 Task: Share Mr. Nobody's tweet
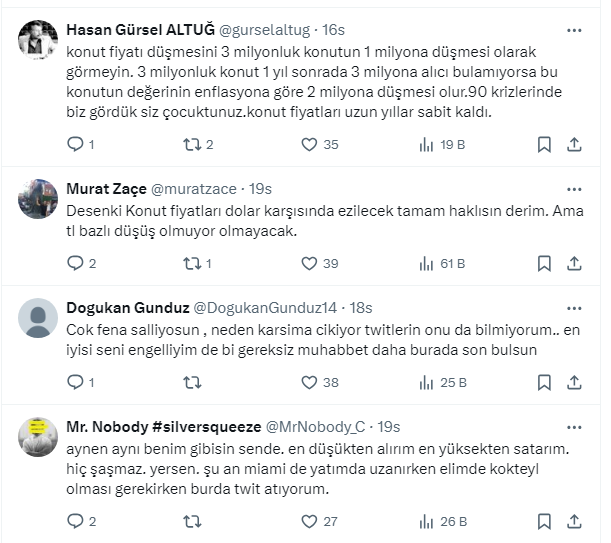click(x=573, y=521)
